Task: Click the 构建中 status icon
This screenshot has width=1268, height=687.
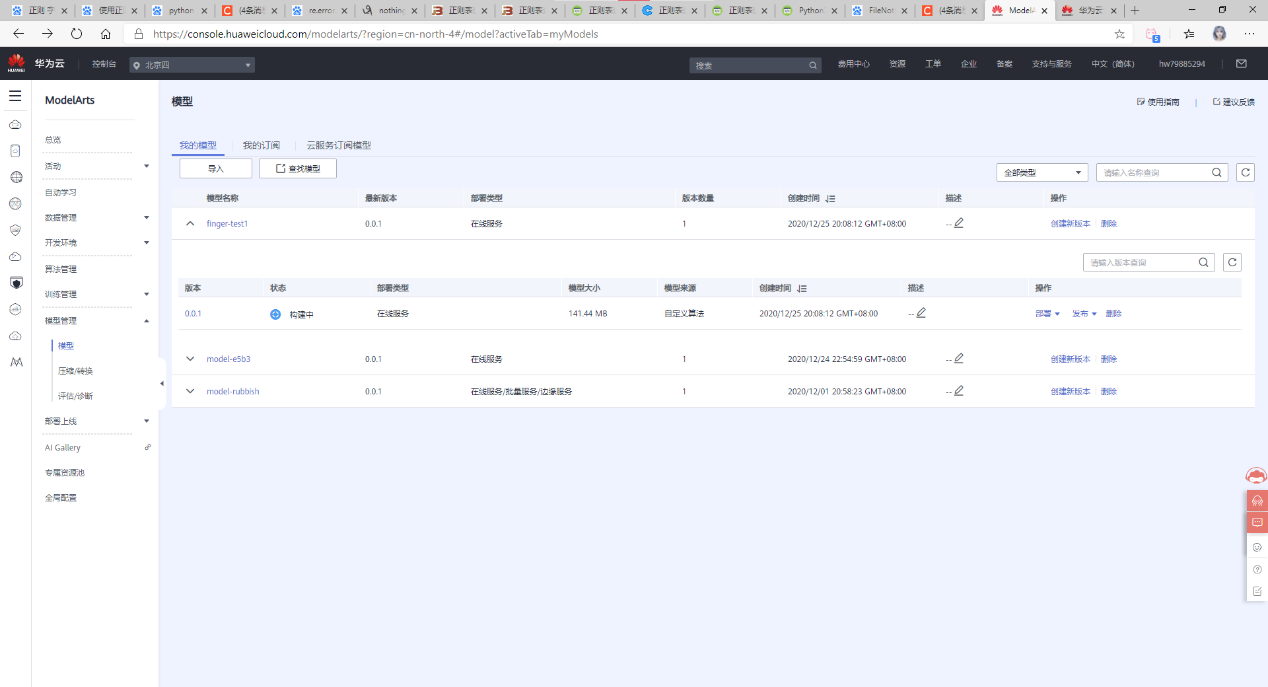Action: (x=276, y=314)
